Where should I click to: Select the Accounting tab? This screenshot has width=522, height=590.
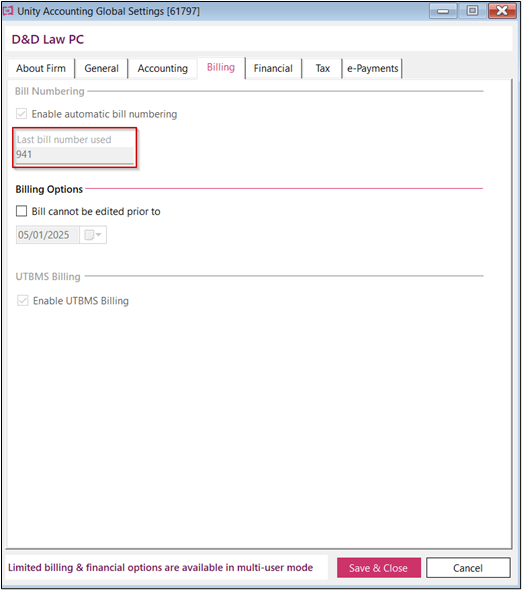(163, 68)
